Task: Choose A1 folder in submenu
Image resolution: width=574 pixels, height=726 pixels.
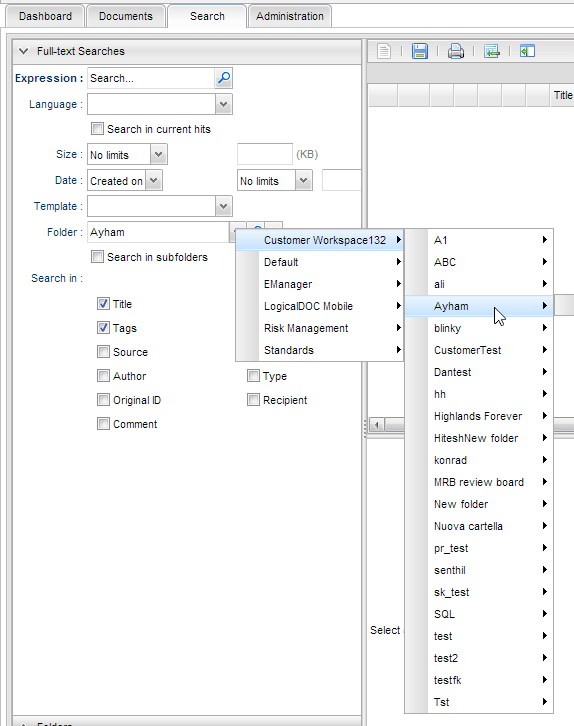Action: (x=479, y=240)
